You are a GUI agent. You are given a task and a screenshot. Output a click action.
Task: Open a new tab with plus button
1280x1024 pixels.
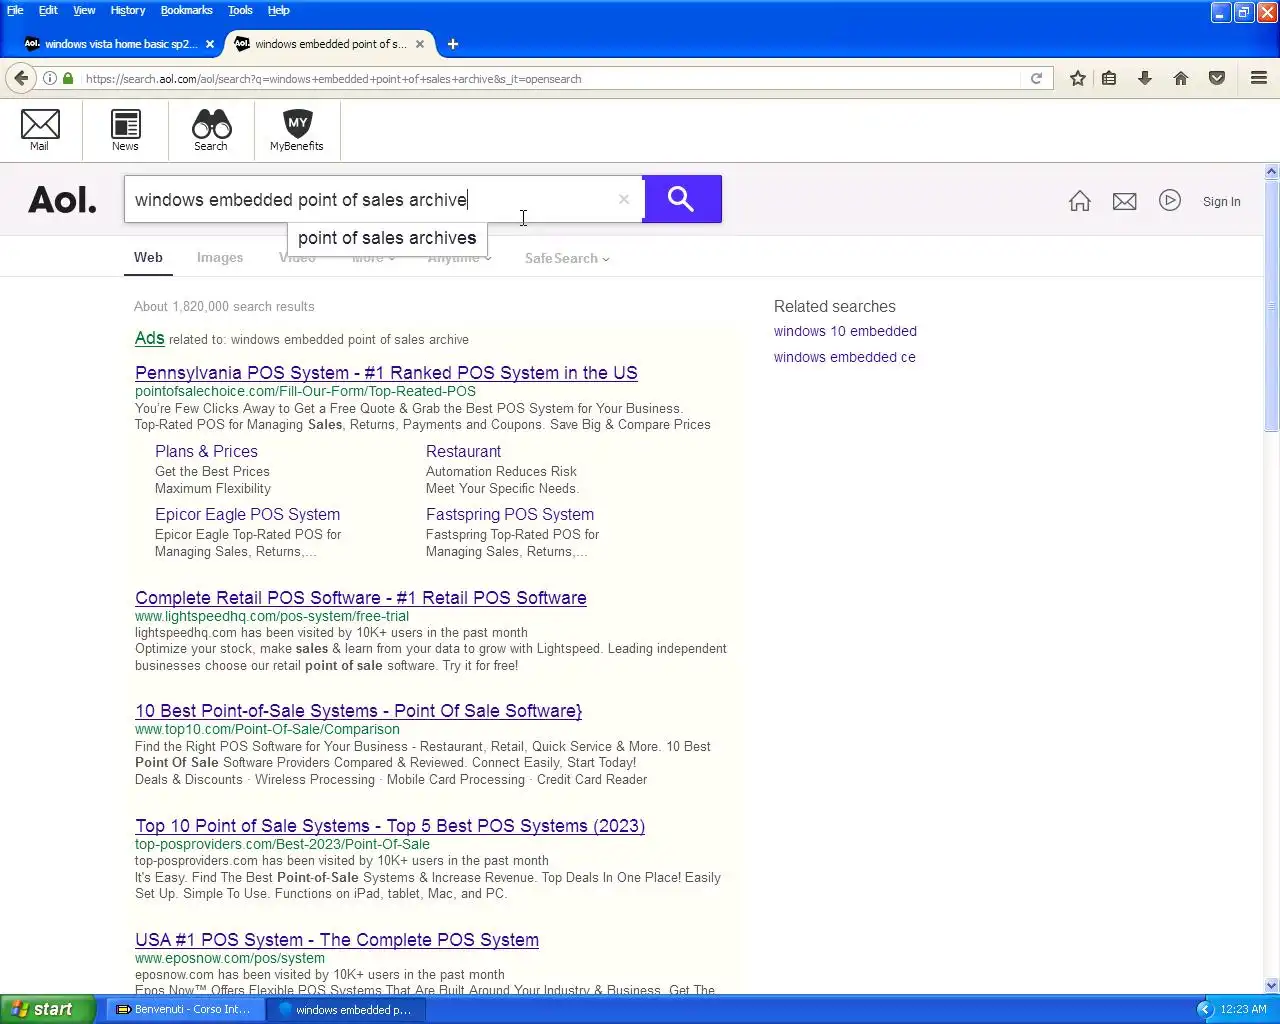[453, 44]
